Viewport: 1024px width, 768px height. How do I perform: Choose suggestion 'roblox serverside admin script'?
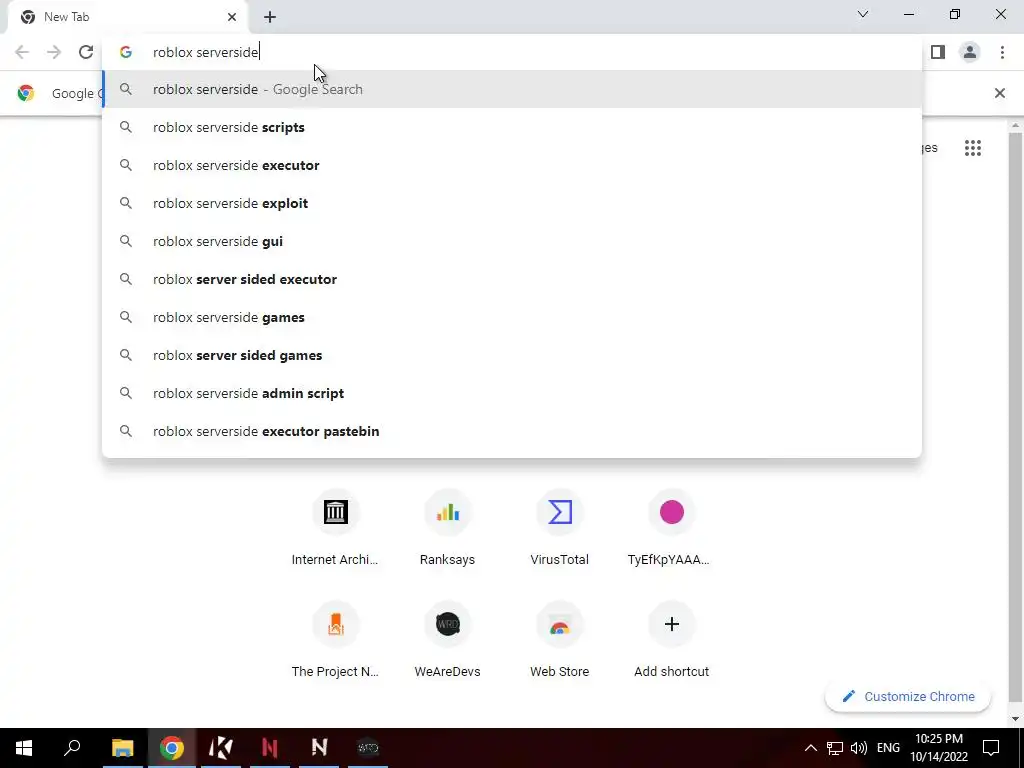point(512,393)
